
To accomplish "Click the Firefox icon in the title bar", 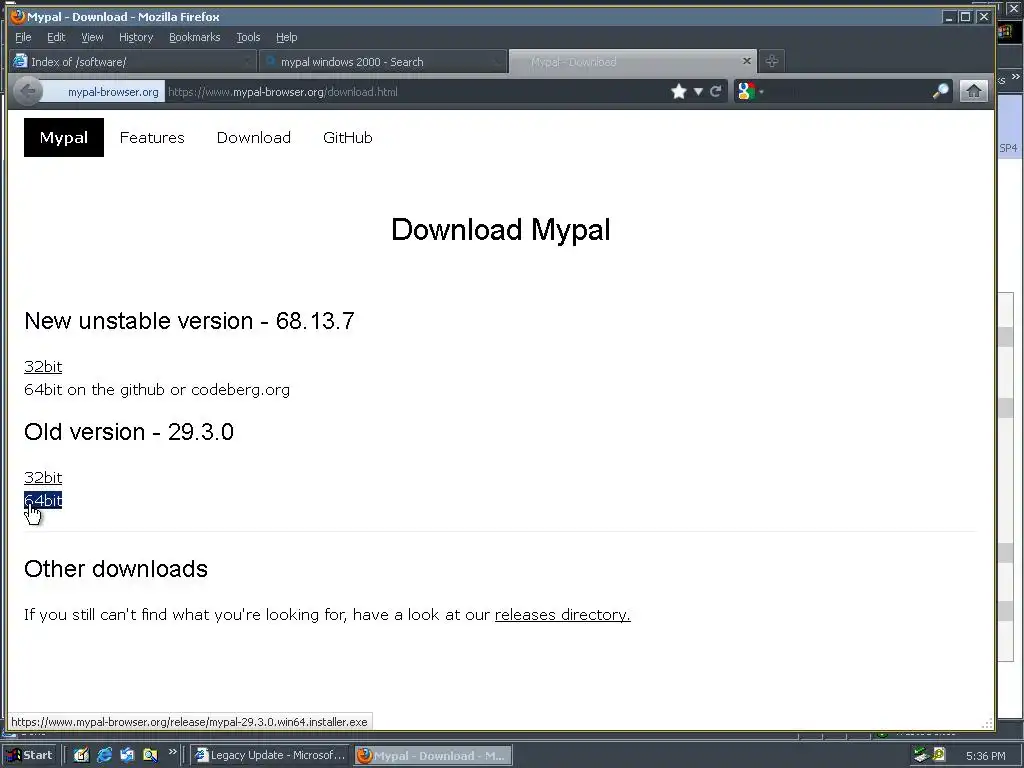I will tap(18, 16).
